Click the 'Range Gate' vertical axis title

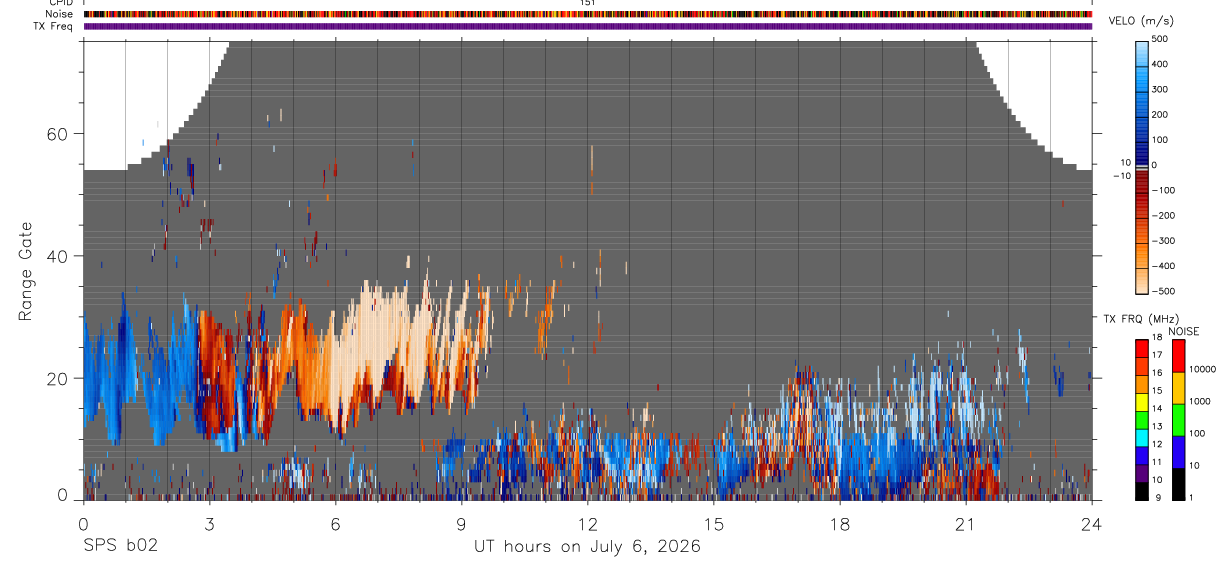[x=24, y=272]
